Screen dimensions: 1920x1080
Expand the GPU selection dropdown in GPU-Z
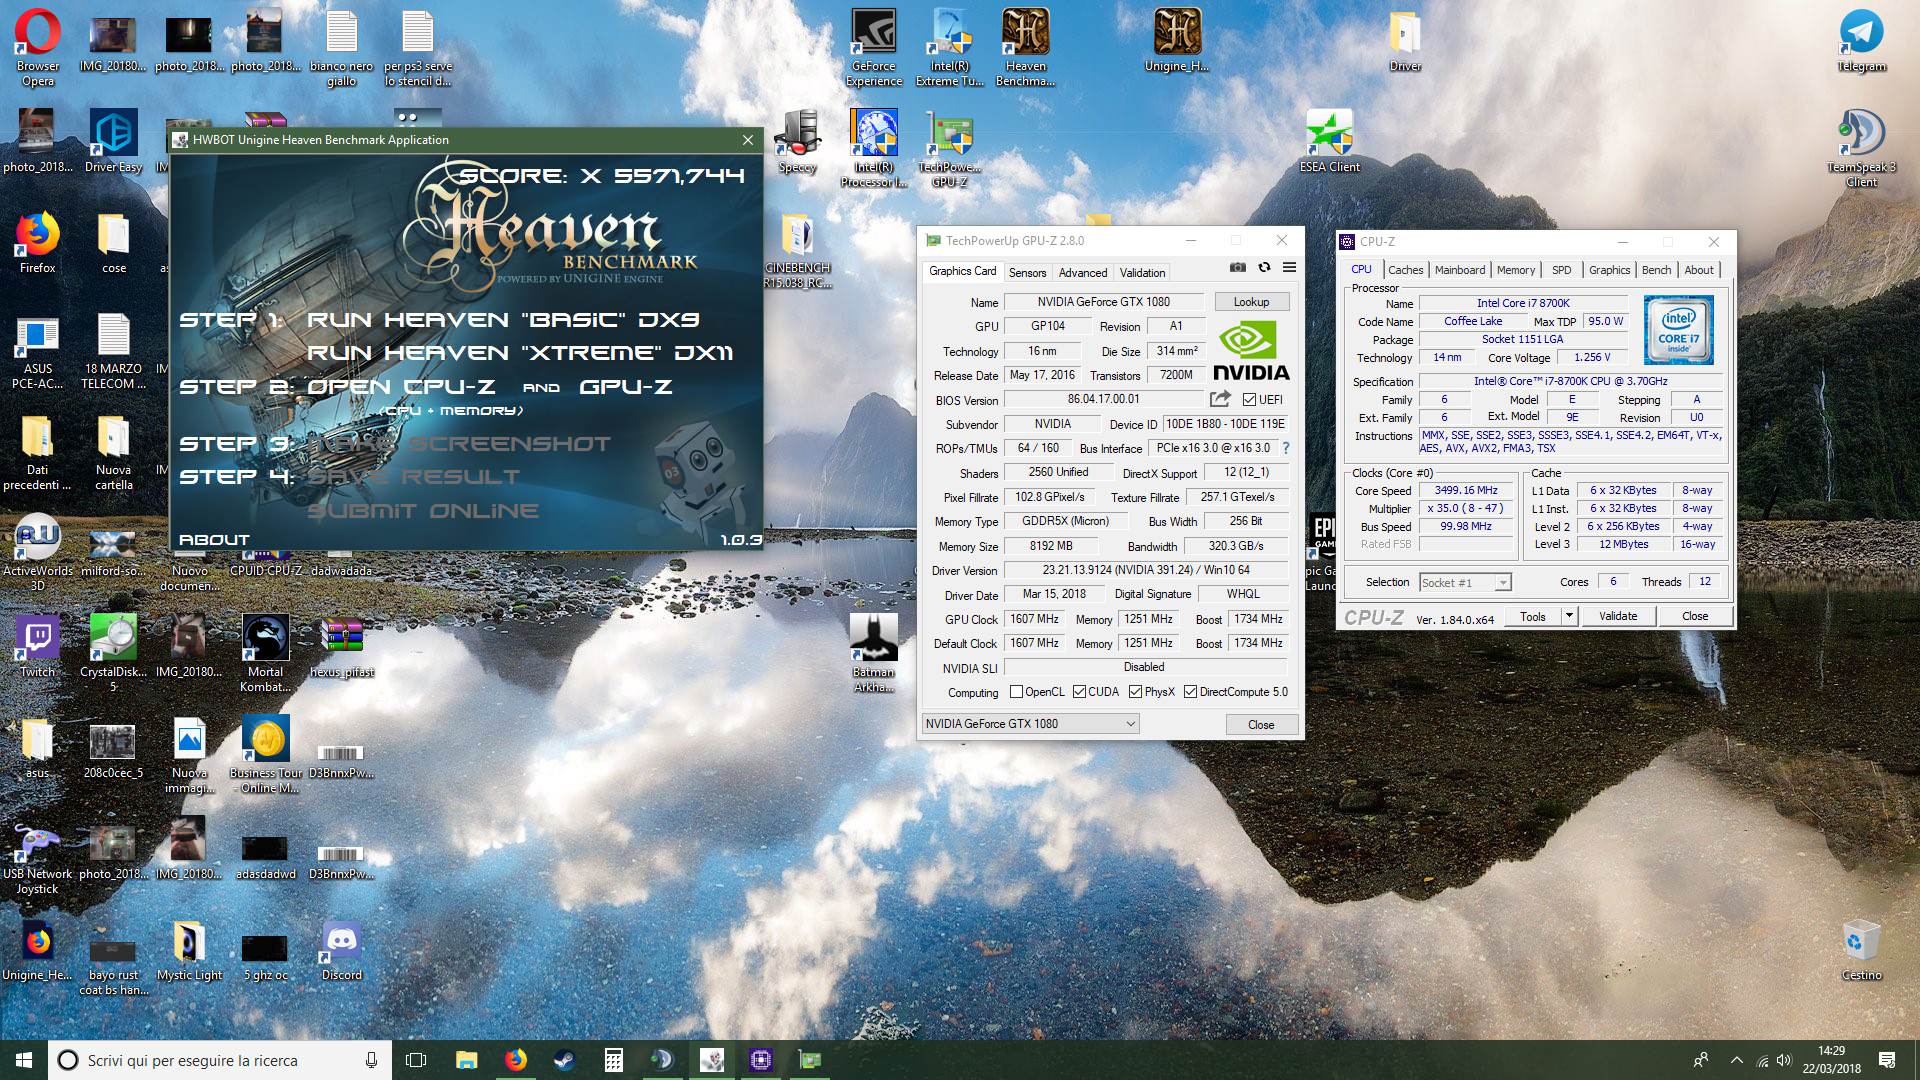pyautogui.click(x=1030, y=724)
